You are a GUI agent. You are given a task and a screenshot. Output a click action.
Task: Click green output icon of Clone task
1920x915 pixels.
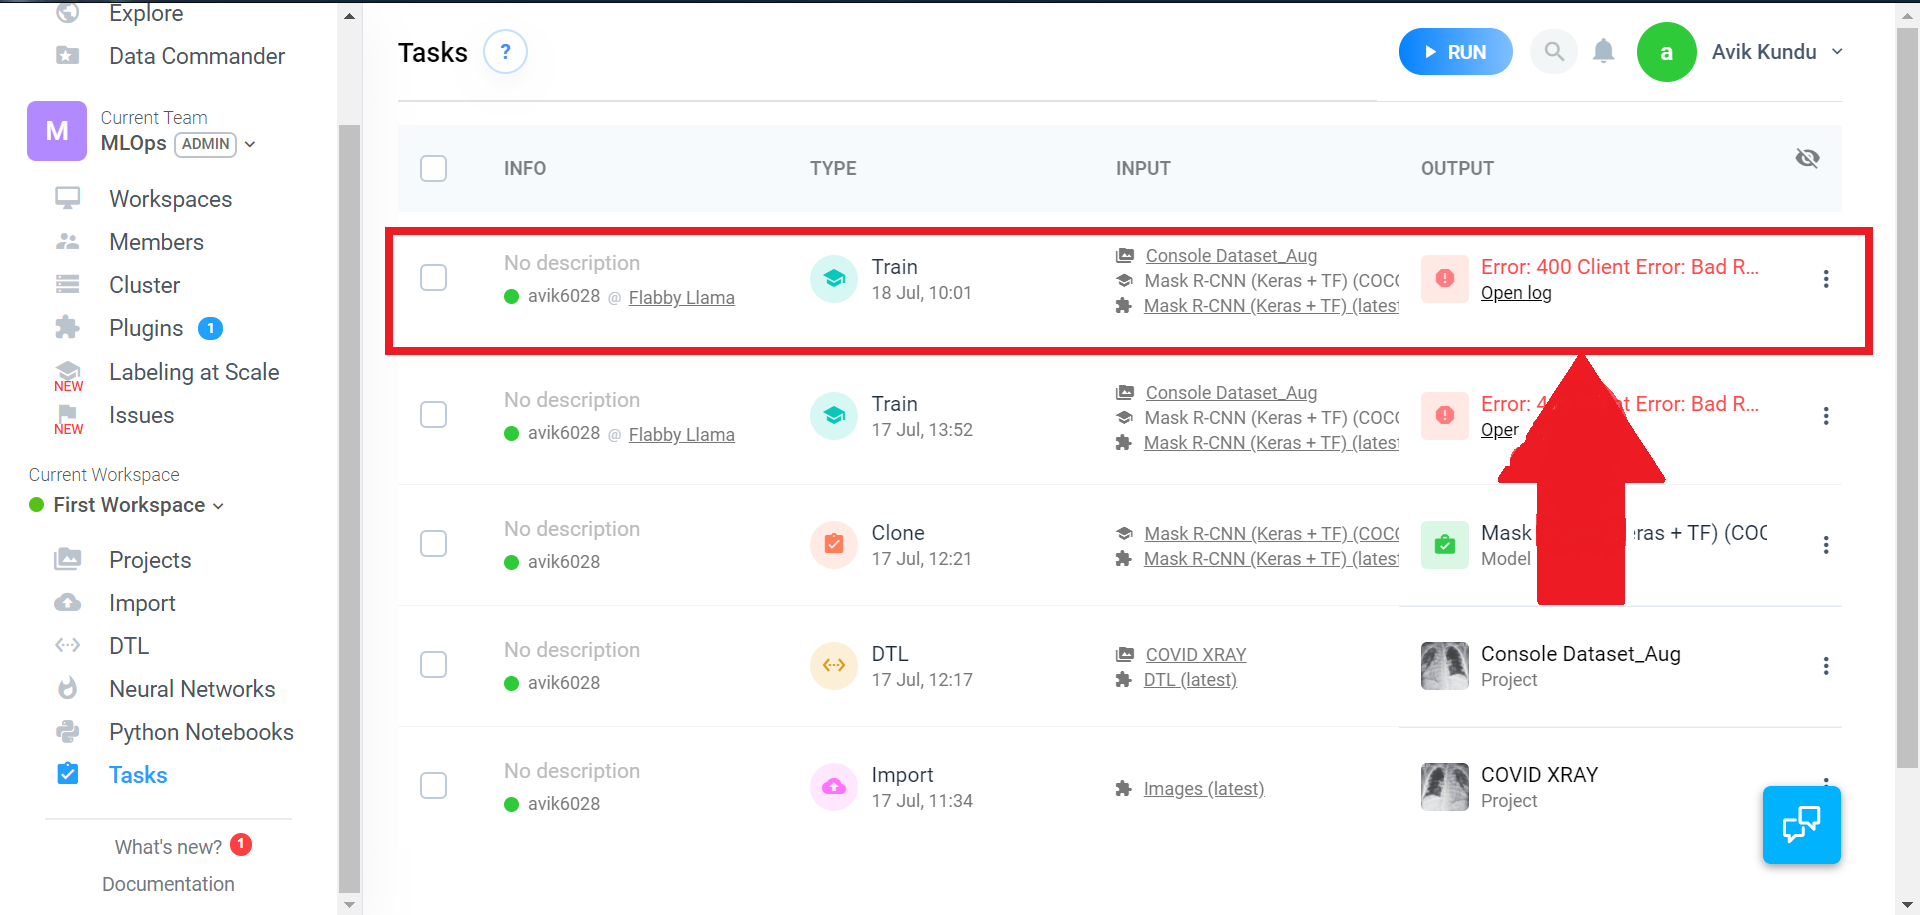click(x=1445, y=545)
